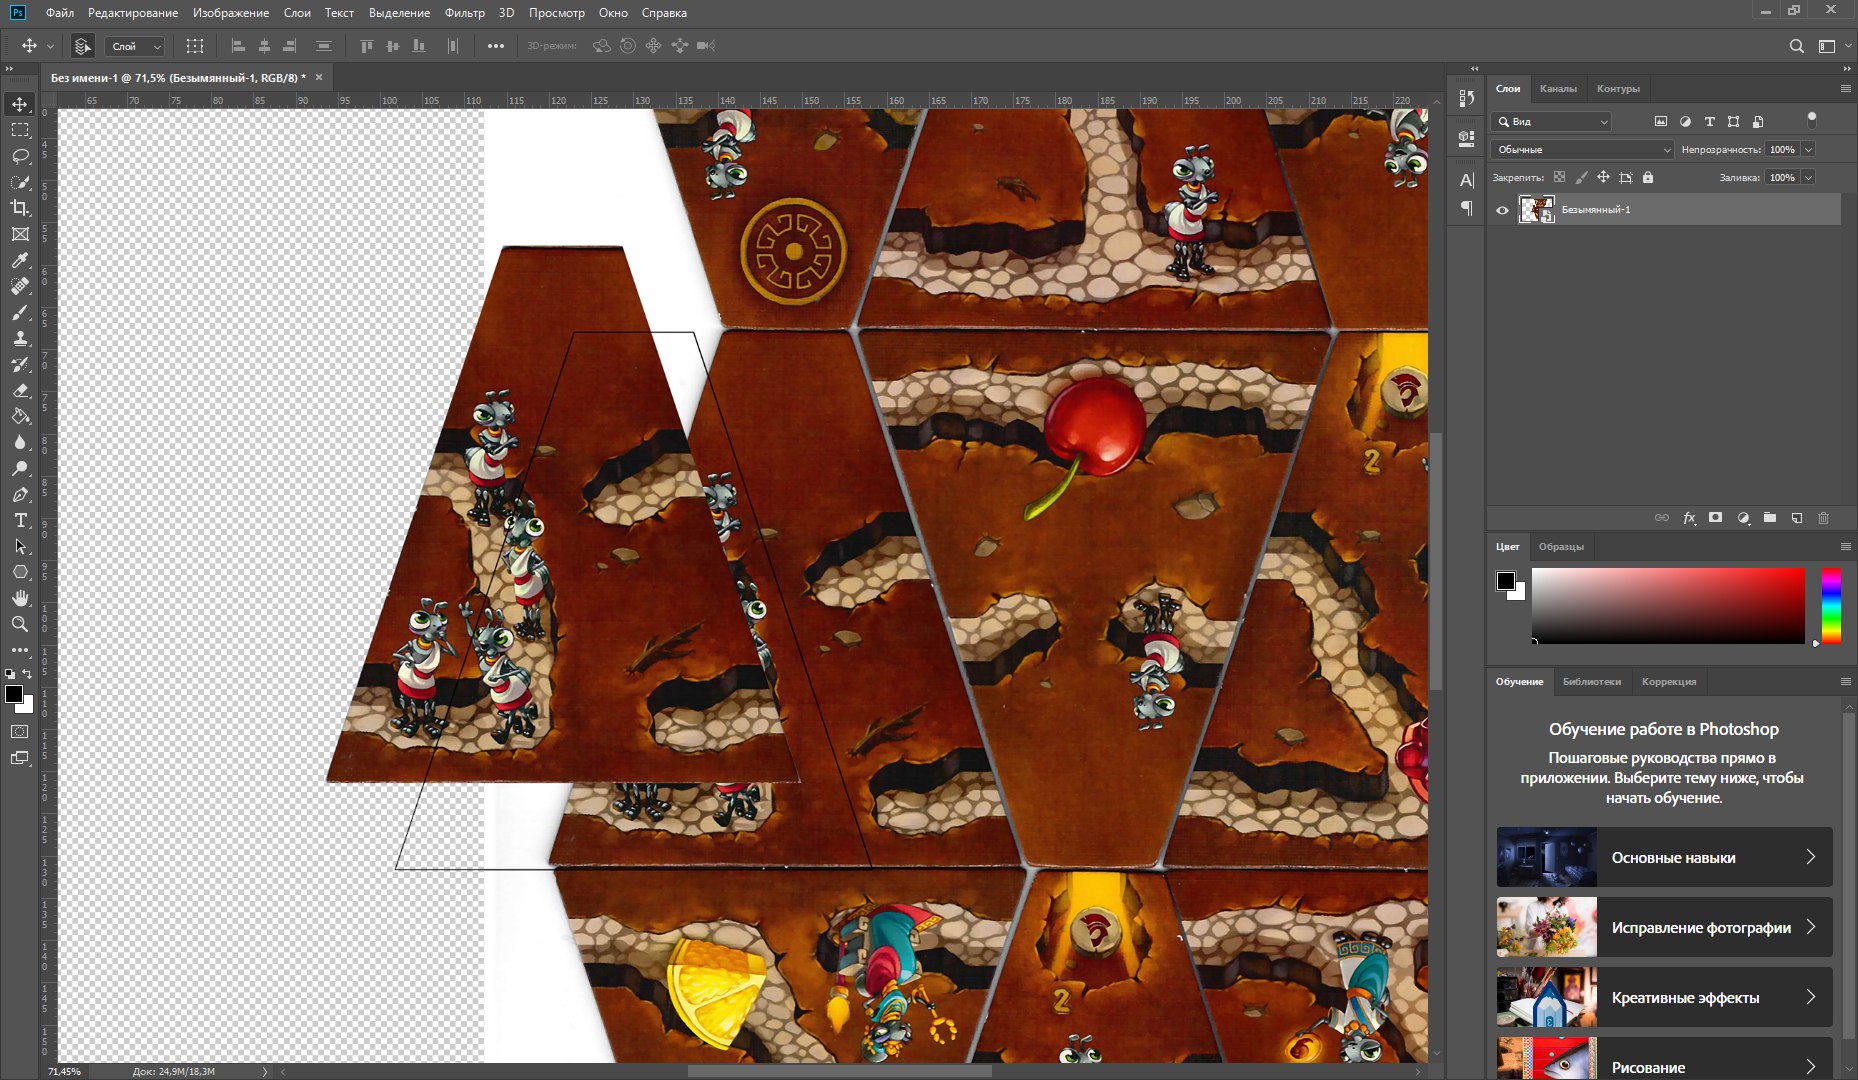This screenshot has width=1858, height=1080.
Task: Select the Zoom tool
Action: (20, 624)
